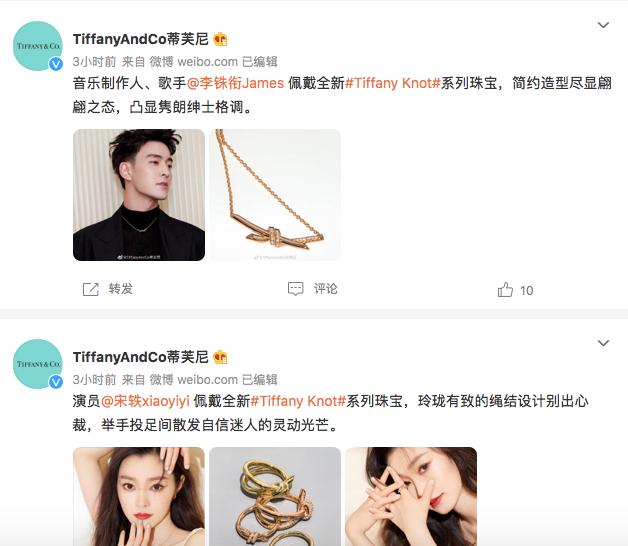Like the first post with thumbs-up icon
The image size is (628, 546).
[505, 289]
